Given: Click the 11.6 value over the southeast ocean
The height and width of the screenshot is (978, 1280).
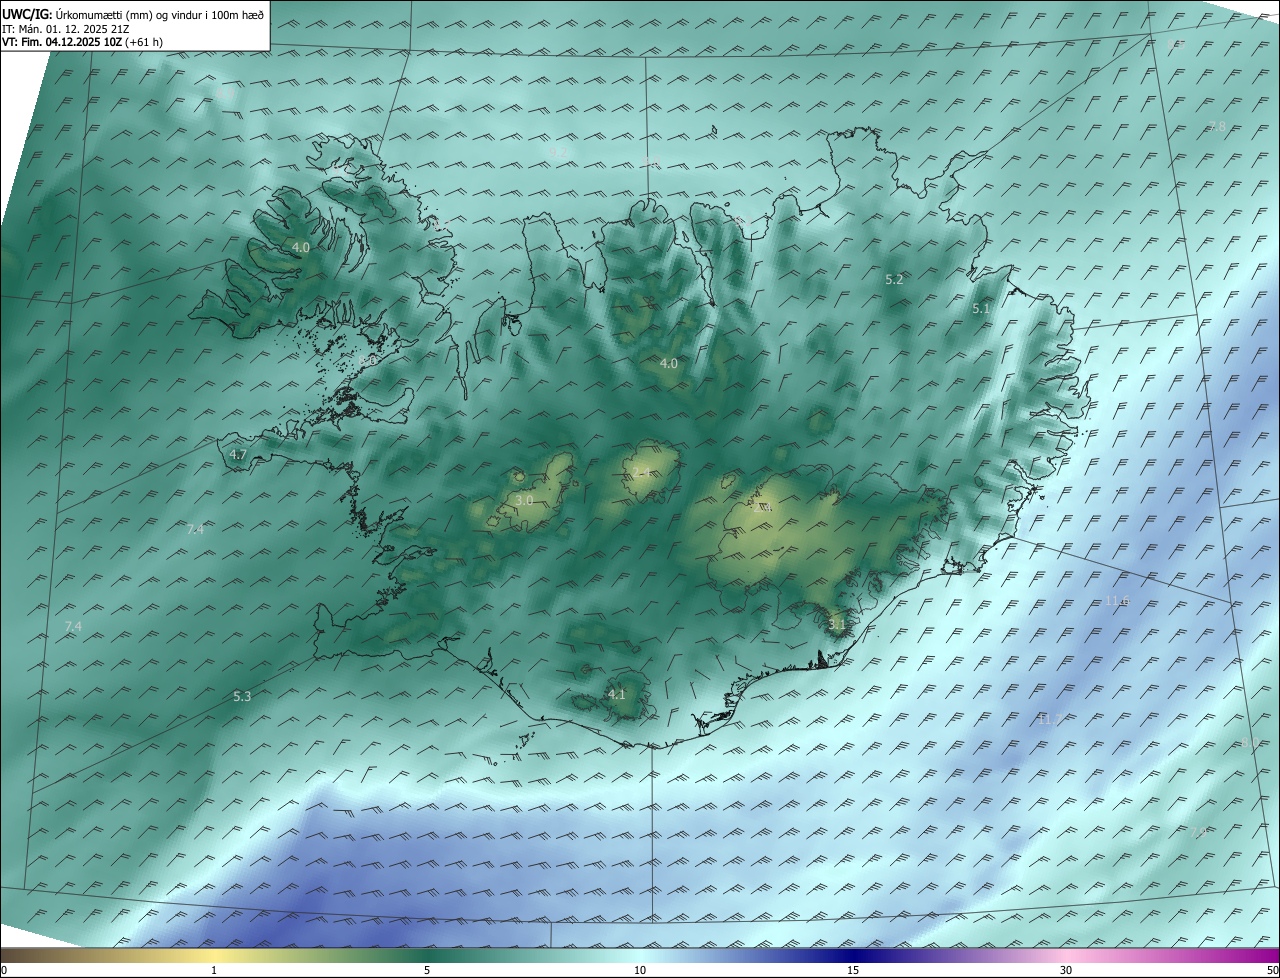Looking at the screenshot, I should (x=1117, y=601).
